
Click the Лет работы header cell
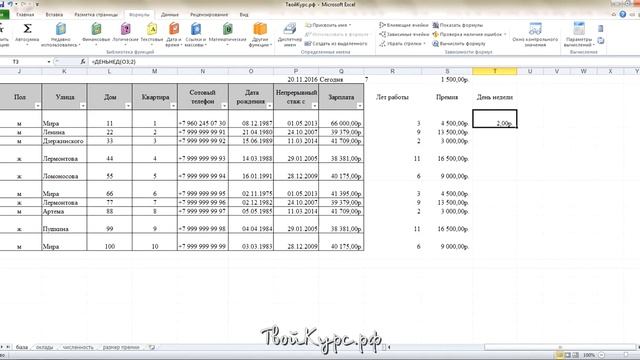(392, 97)
